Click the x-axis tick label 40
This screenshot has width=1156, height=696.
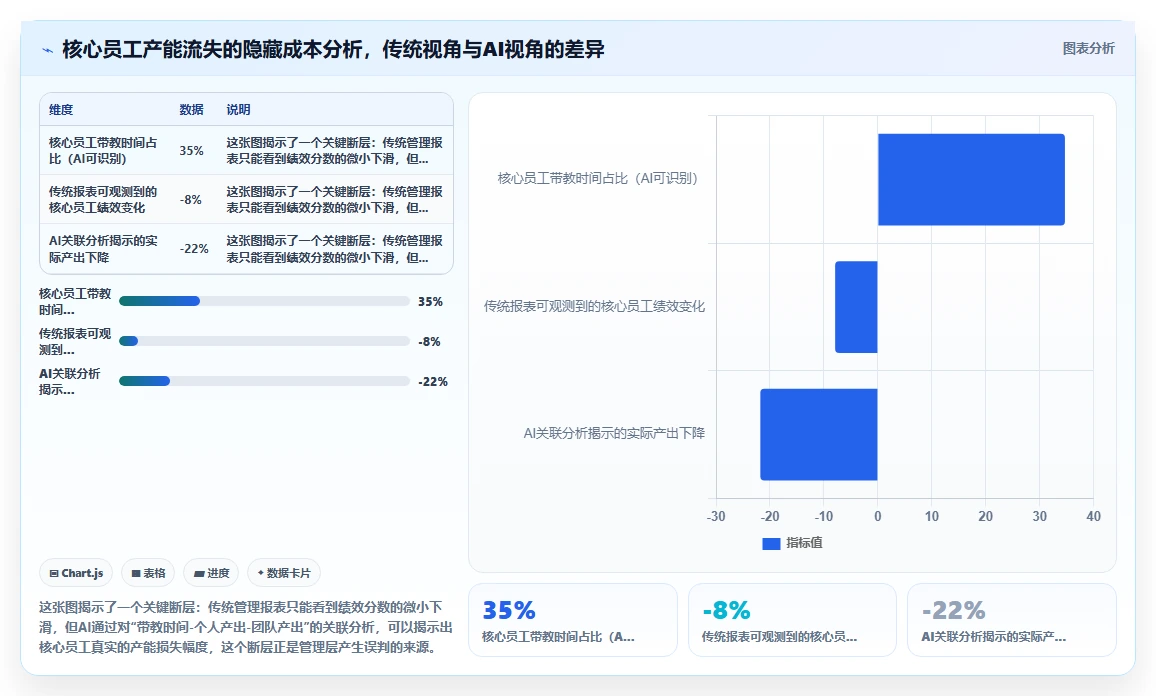click(x=1093, y=517)
